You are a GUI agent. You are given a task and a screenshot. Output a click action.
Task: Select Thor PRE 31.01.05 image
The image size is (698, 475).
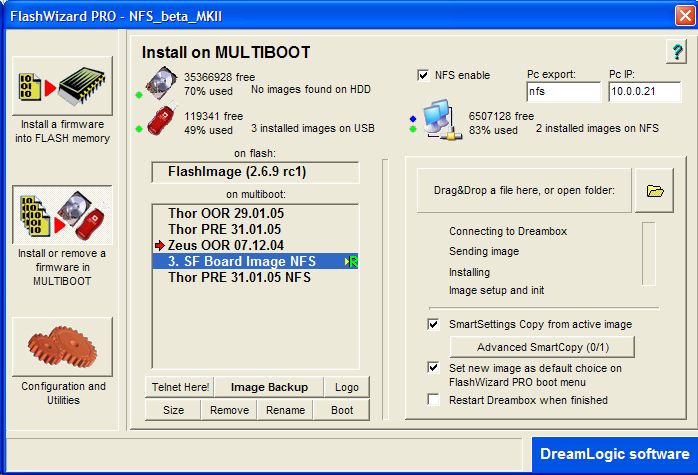pos(255,229)
